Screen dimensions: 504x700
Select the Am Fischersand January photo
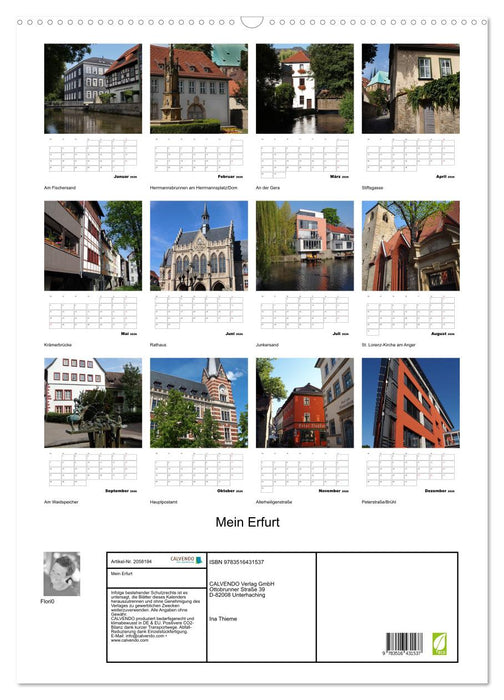[93, 88]
